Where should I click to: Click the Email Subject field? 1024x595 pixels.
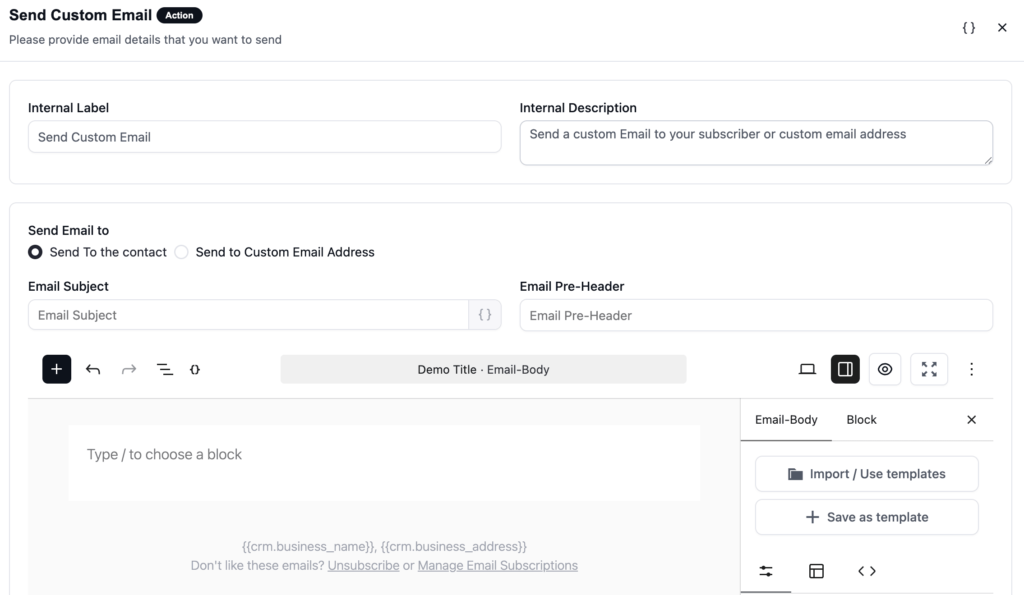(x=248, y=315)
